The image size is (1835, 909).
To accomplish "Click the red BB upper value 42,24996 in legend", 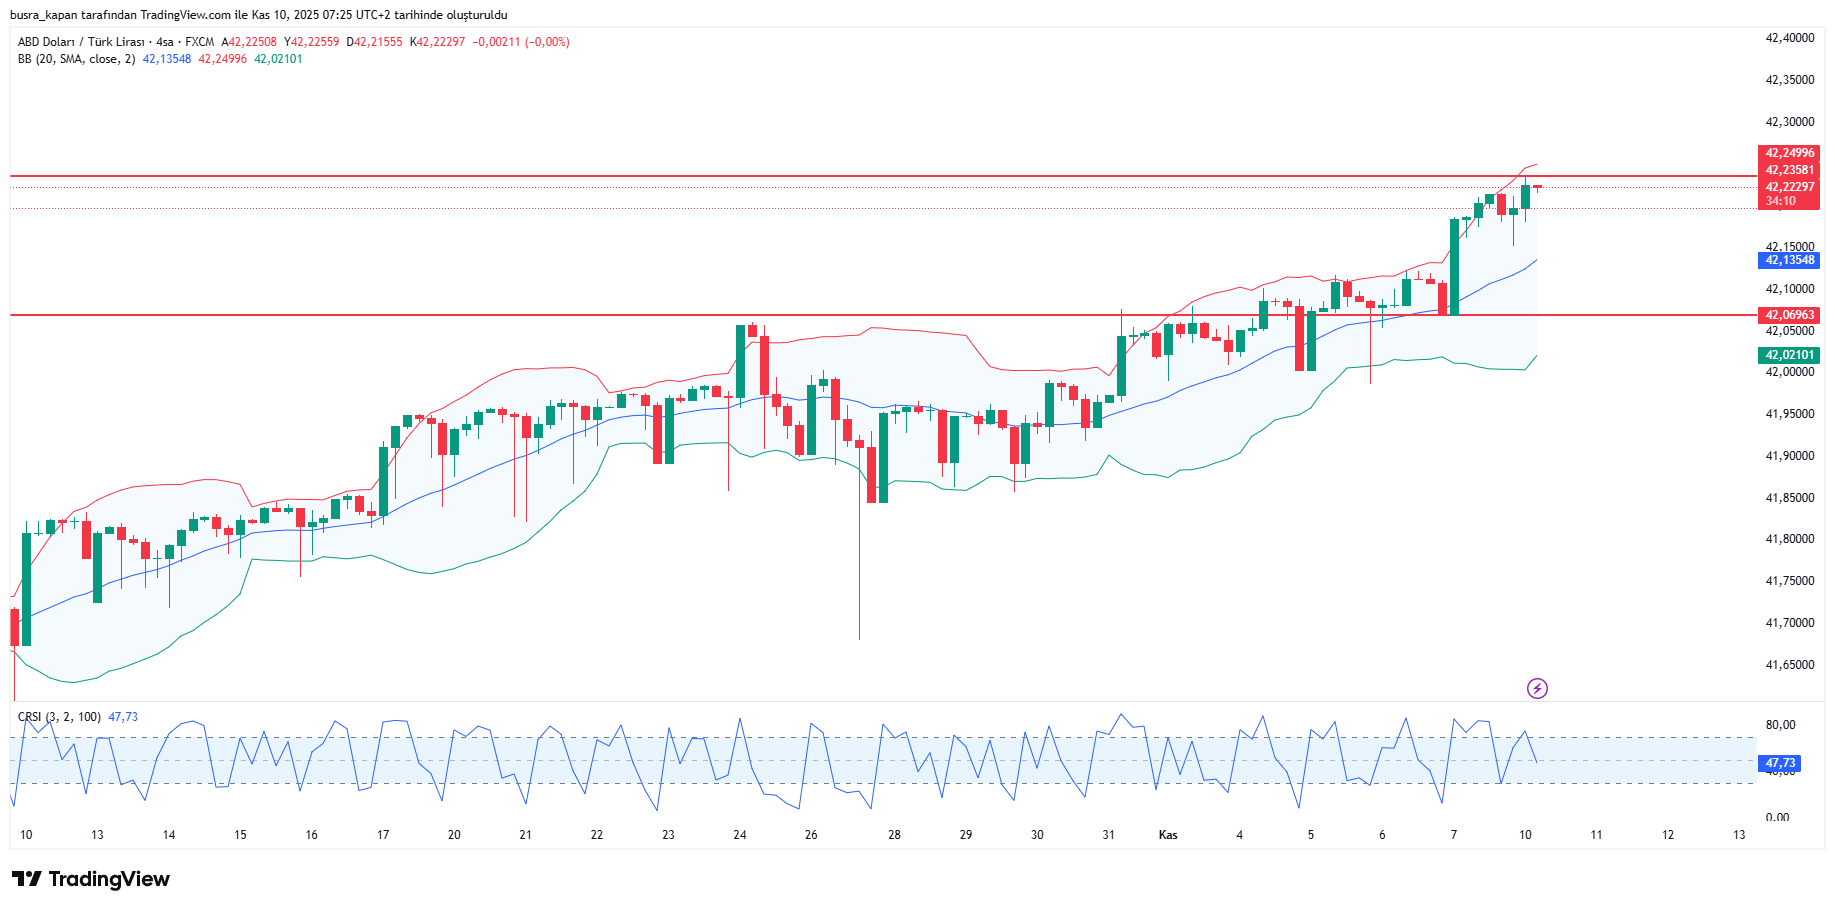I will pyautogui.click(x=222, y=59).
